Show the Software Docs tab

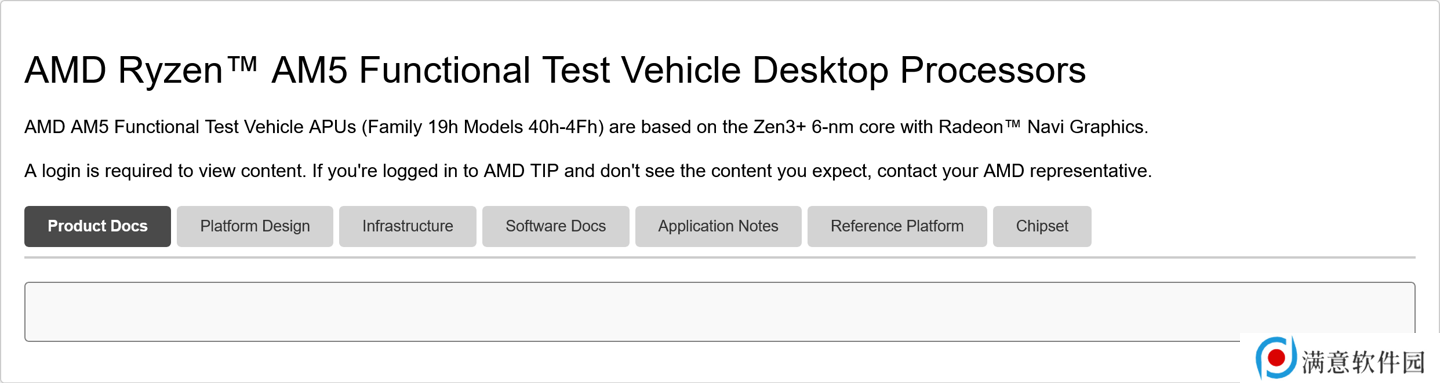click(x=555, y=226)
